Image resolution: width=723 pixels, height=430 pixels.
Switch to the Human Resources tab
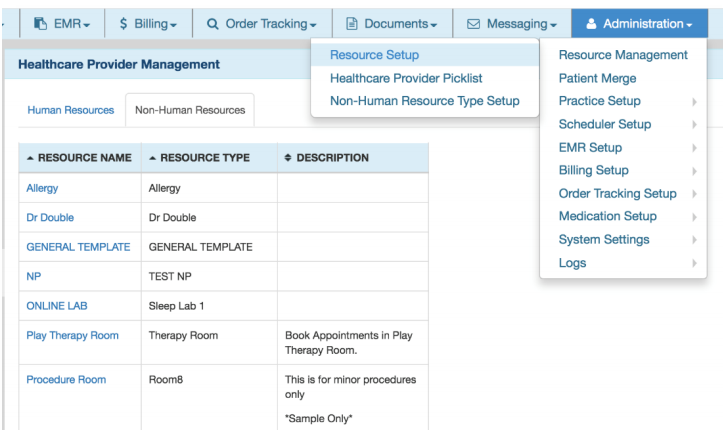(70, 110)
